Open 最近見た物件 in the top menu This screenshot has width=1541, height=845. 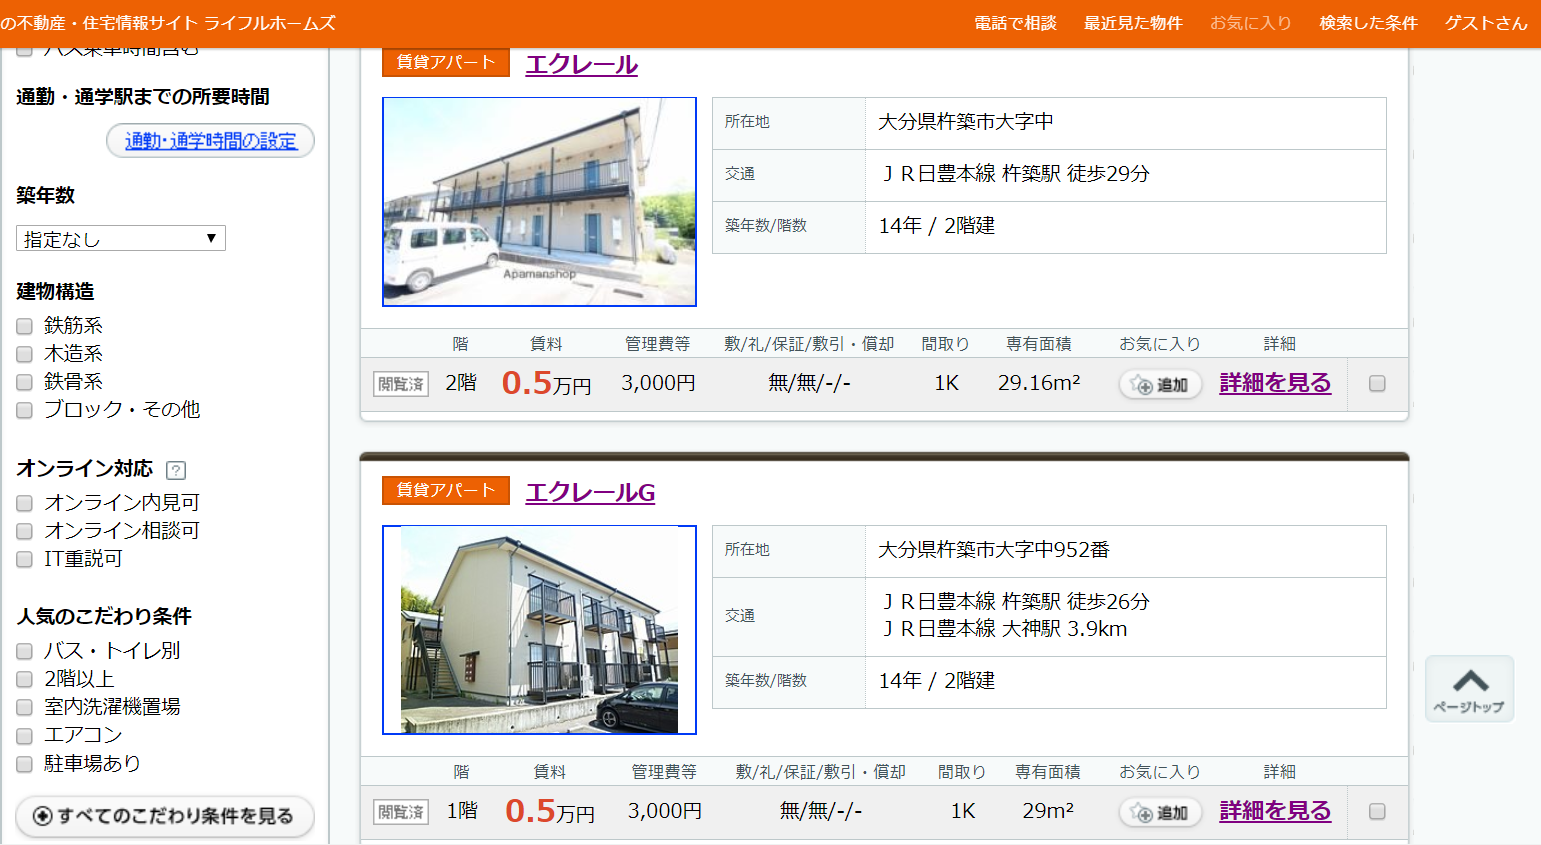[1133, 23]
